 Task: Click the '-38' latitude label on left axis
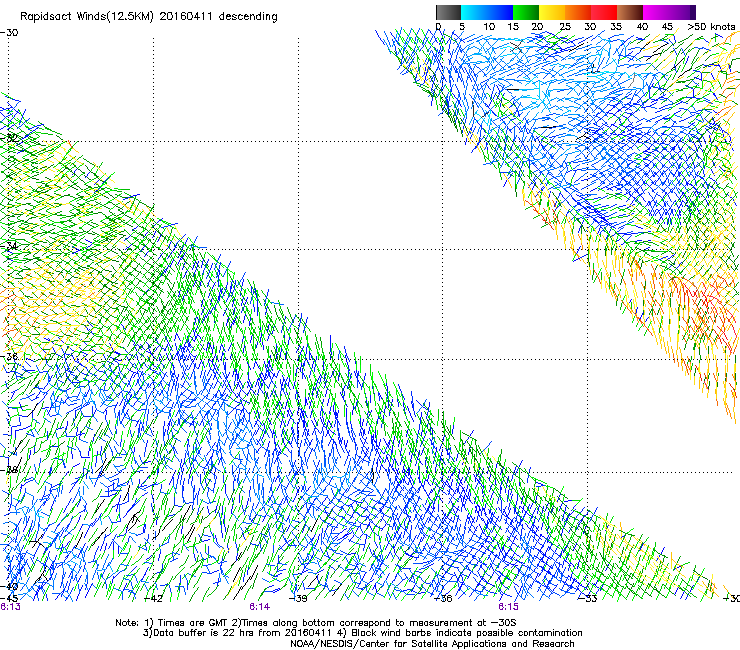point(10,470)
